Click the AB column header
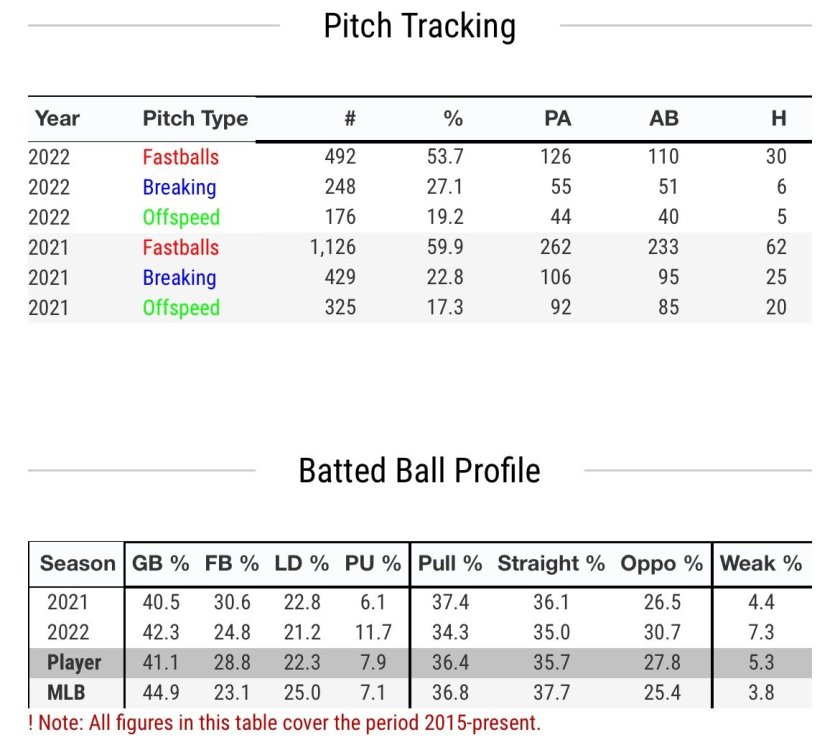This screenshot has height=750, width=840. pos(663,119)
